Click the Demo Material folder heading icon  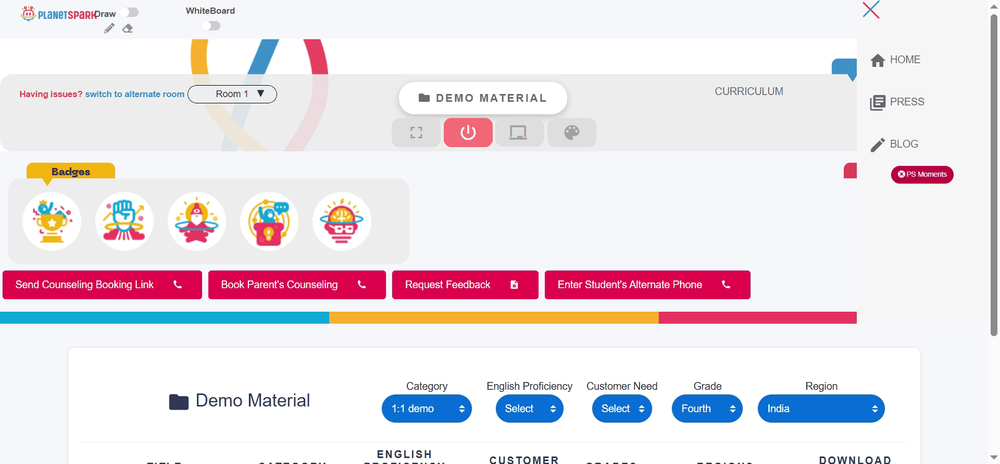(179, 402)
